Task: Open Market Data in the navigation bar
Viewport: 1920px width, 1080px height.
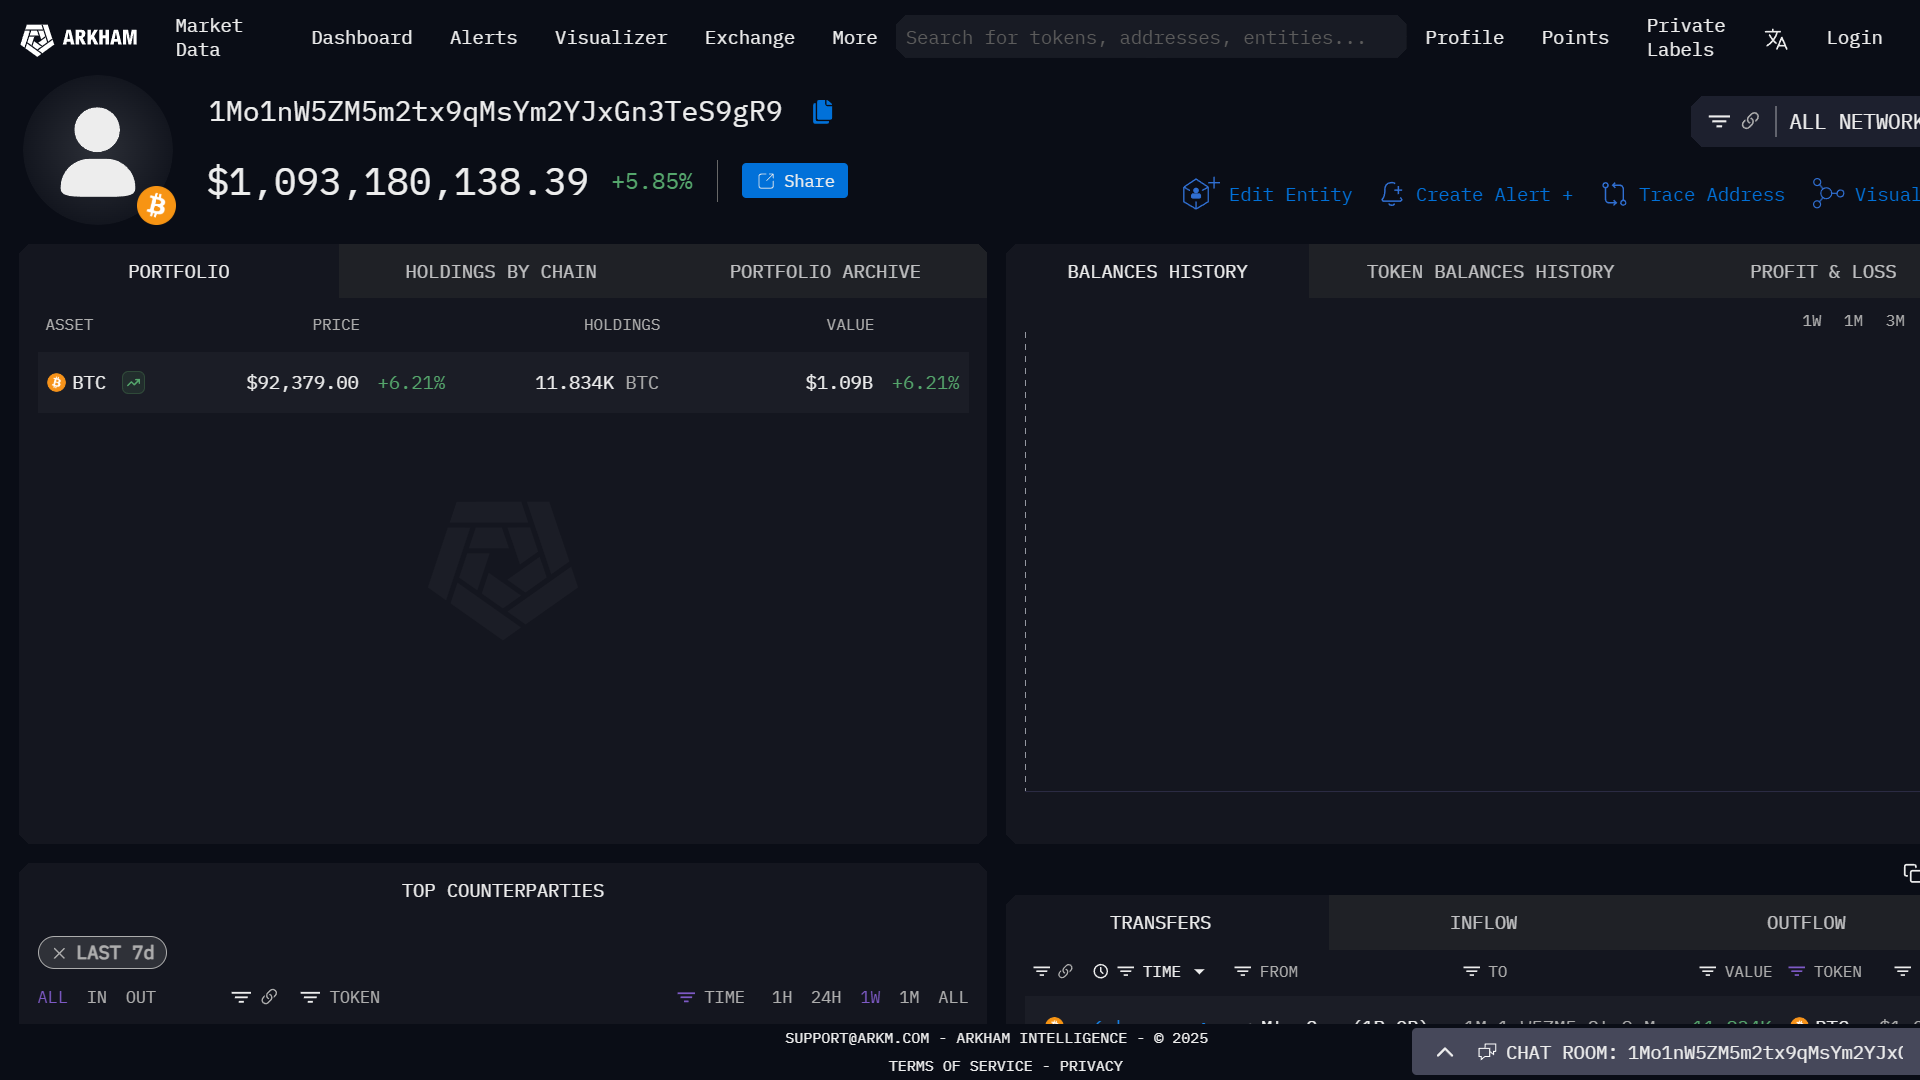Action: tap(209, 38)
